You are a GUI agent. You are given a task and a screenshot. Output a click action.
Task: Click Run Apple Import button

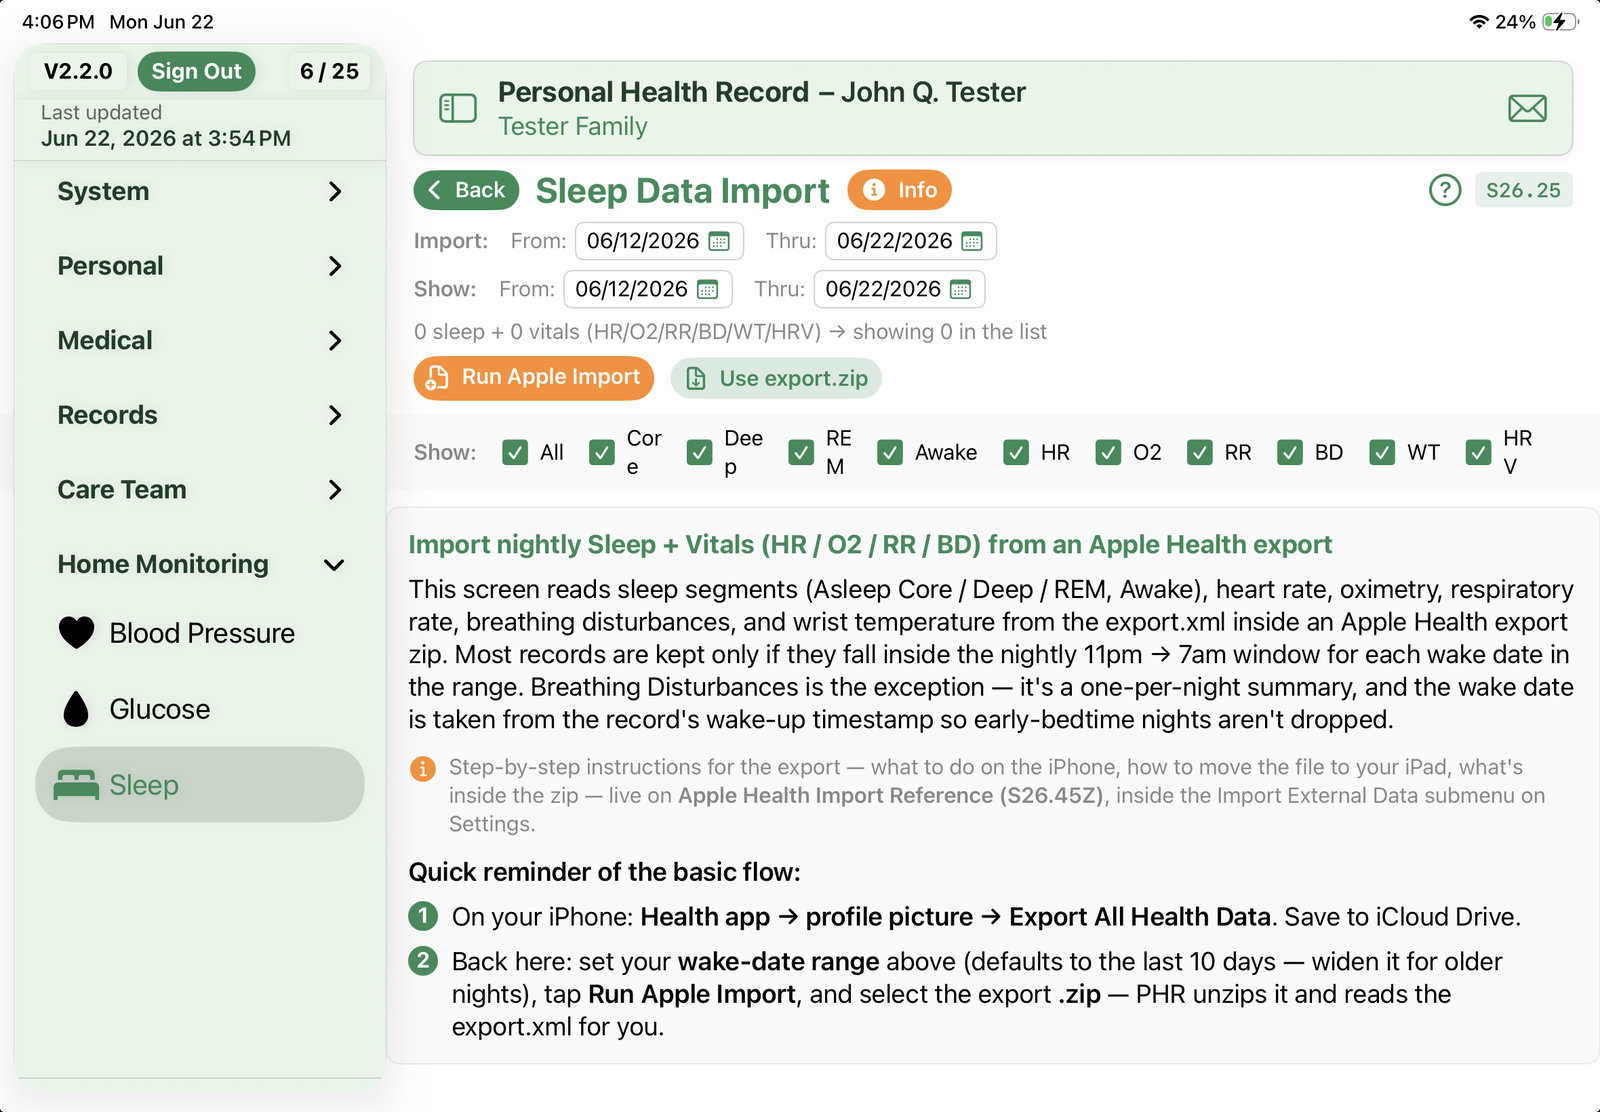(x=533, y=378)
